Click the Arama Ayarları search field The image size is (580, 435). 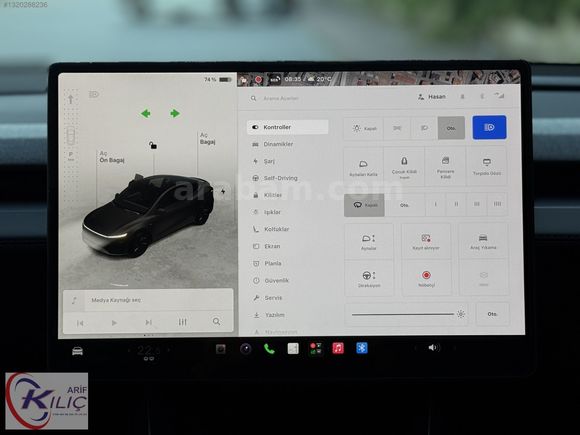click(281, 98)
